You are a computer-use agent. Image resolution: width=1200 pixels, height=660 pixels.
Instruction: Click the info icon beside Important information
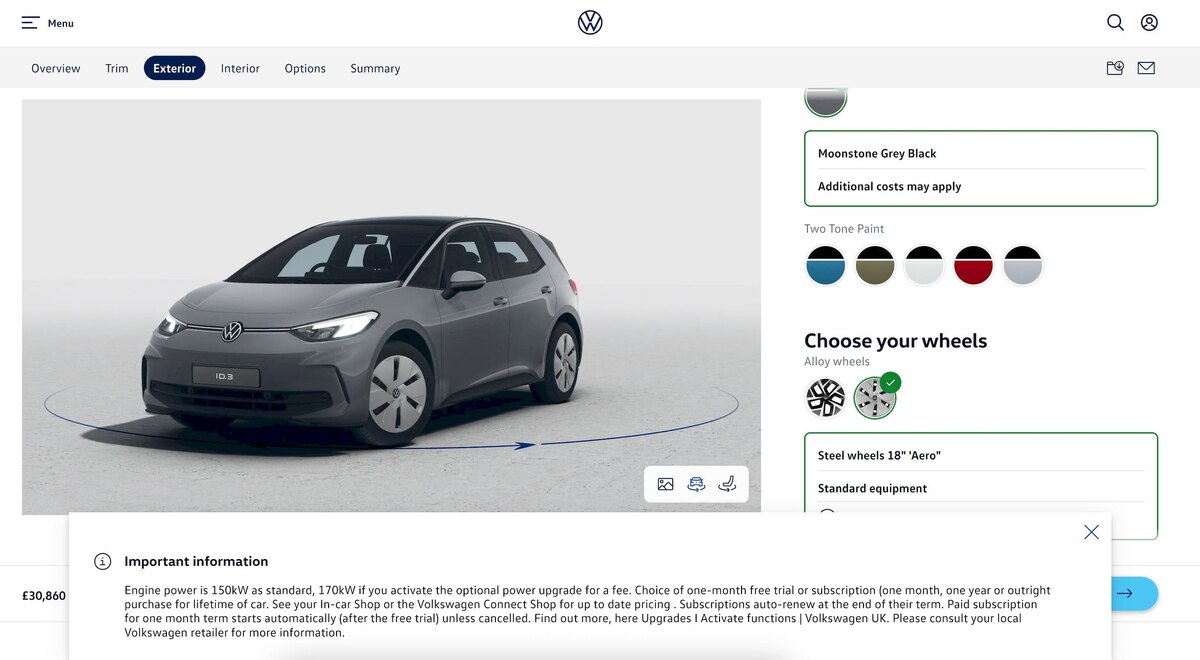pos(103,561)
